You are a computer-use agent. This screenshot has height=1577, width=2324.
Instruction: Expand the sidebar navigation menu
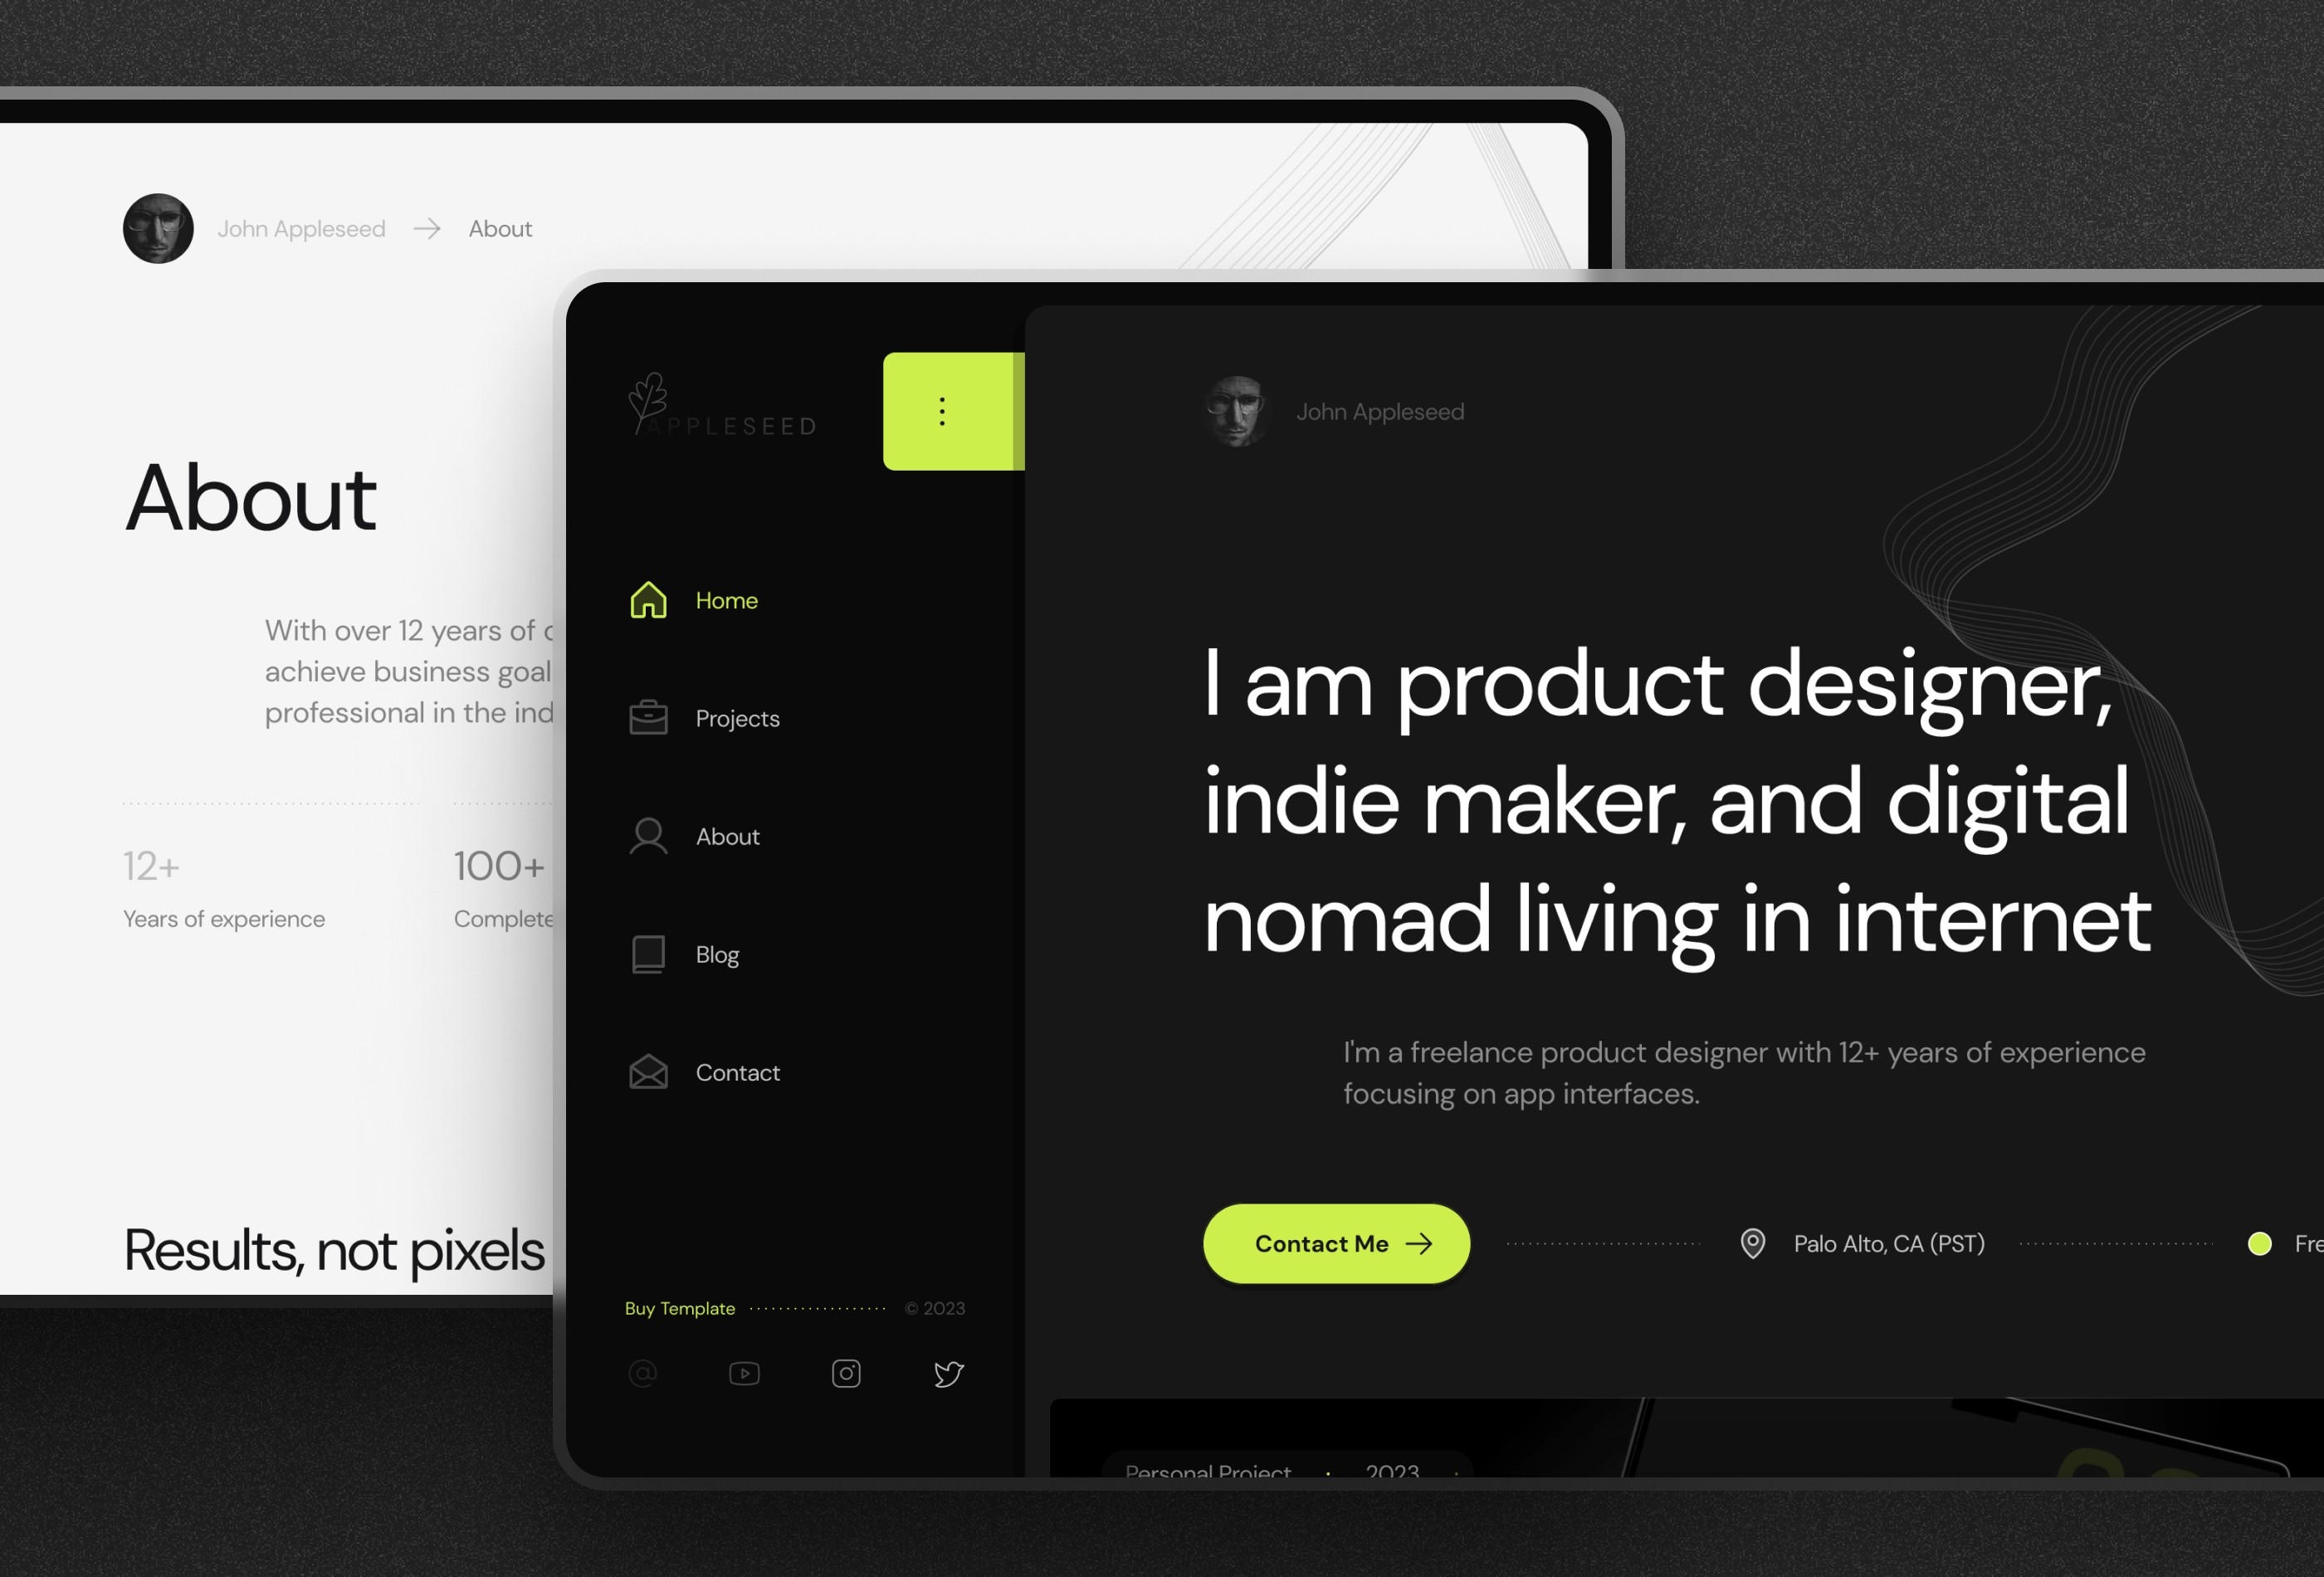click(x=943, y=408)
